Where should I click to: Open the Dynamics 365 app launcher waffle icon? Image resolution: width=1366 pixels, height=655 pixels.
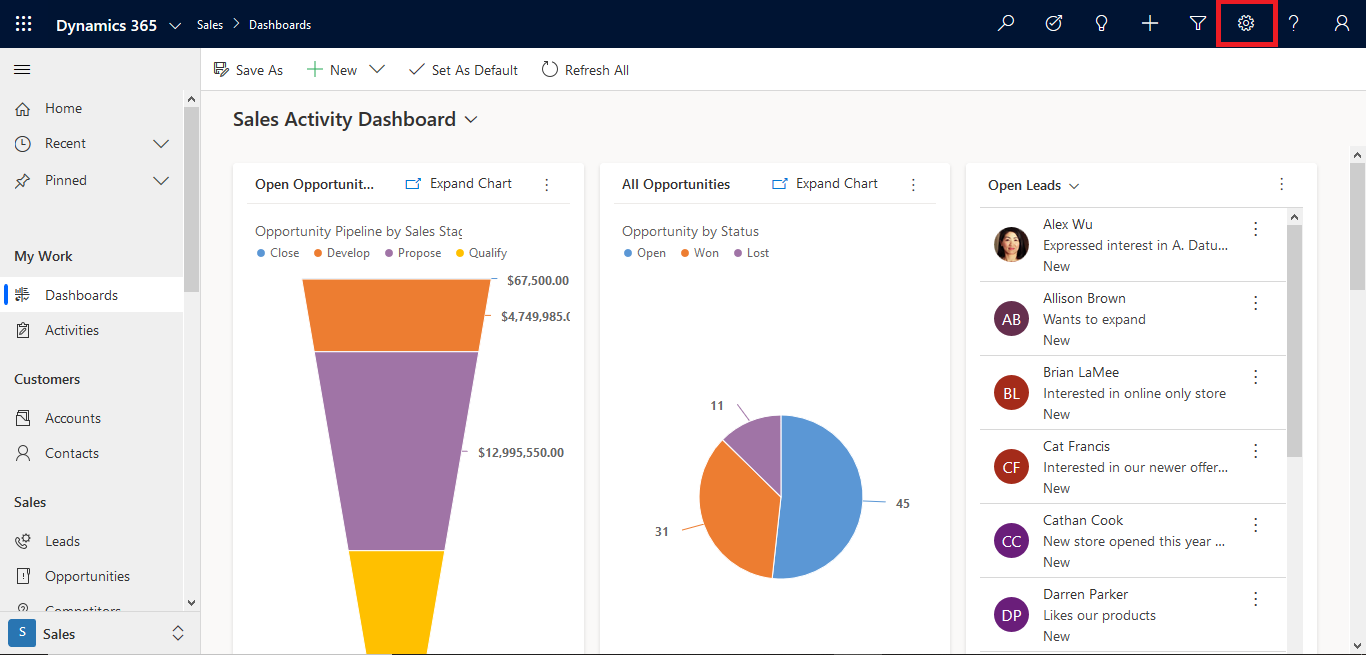22,22
